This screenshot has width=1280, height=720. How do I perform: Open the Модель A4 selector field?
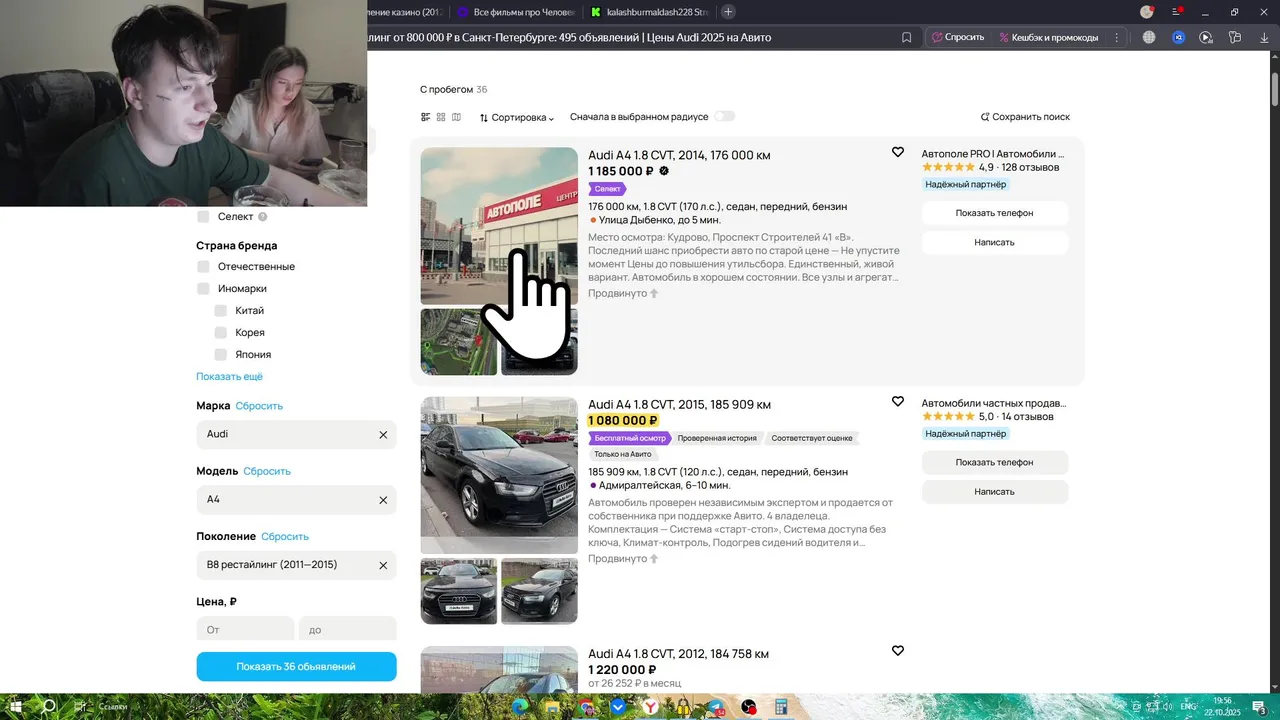coord(296,500)
